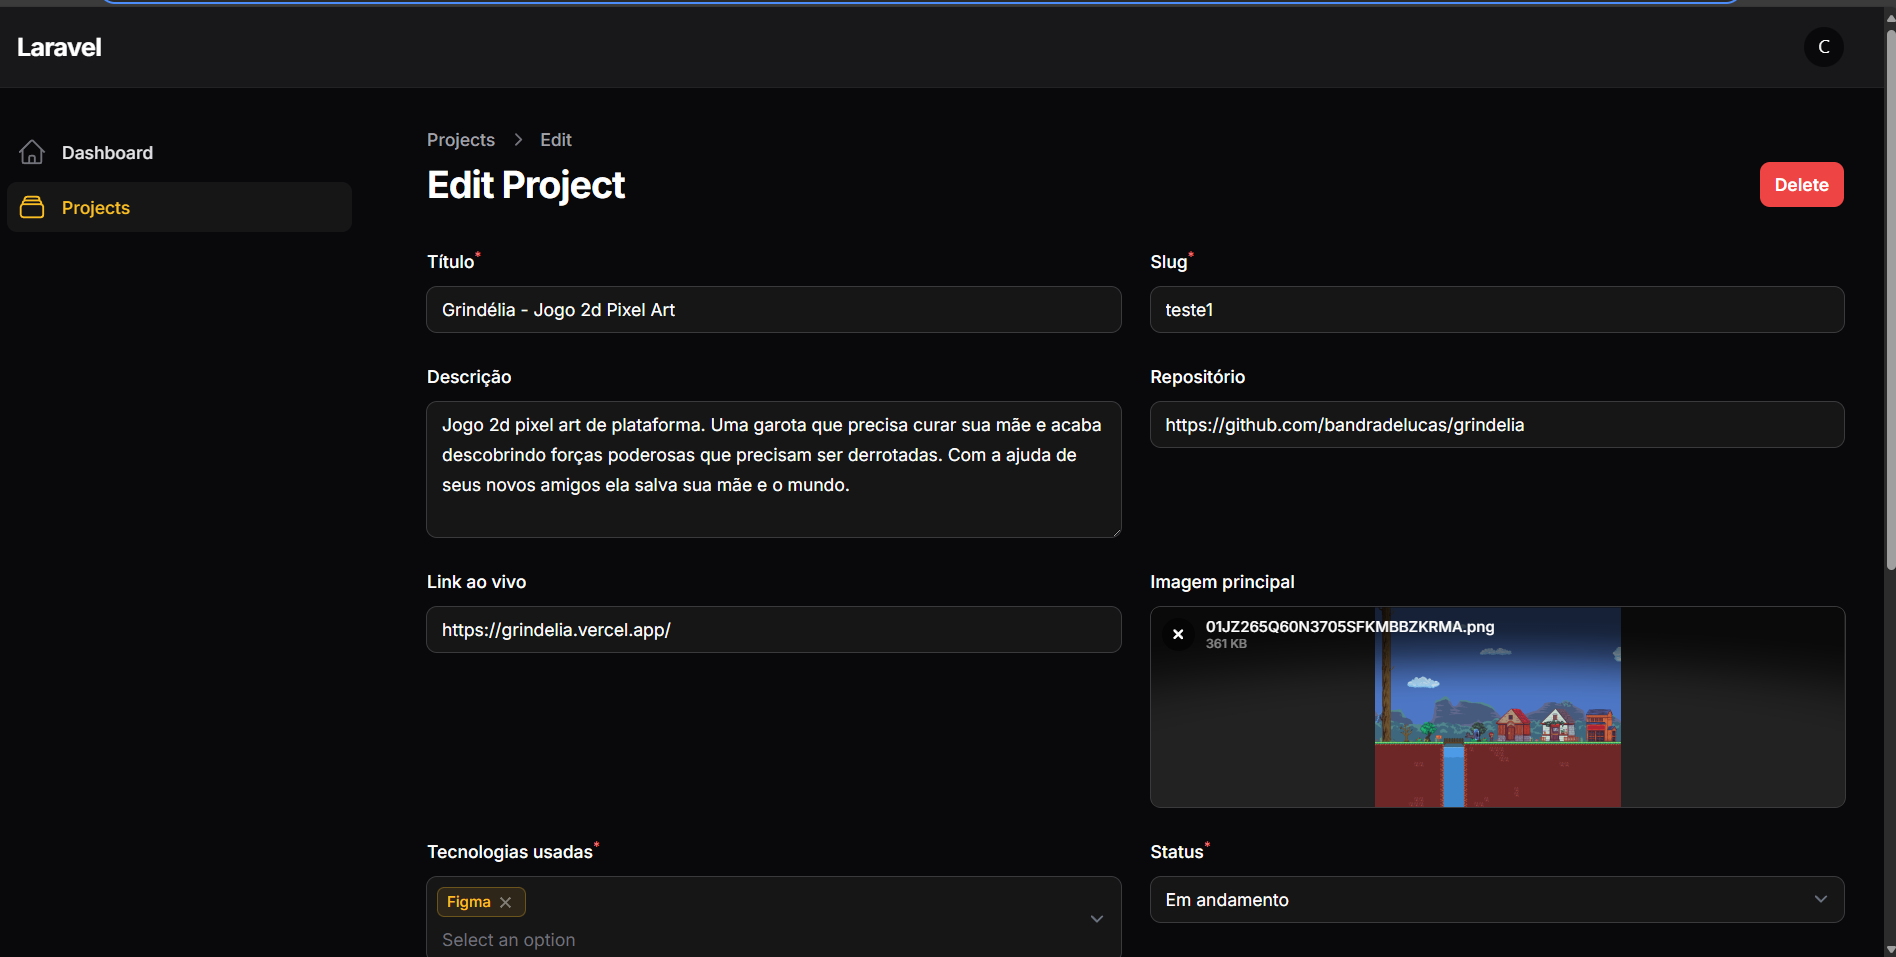
Task: Click the Select an option search field
Action: [700, 940]
